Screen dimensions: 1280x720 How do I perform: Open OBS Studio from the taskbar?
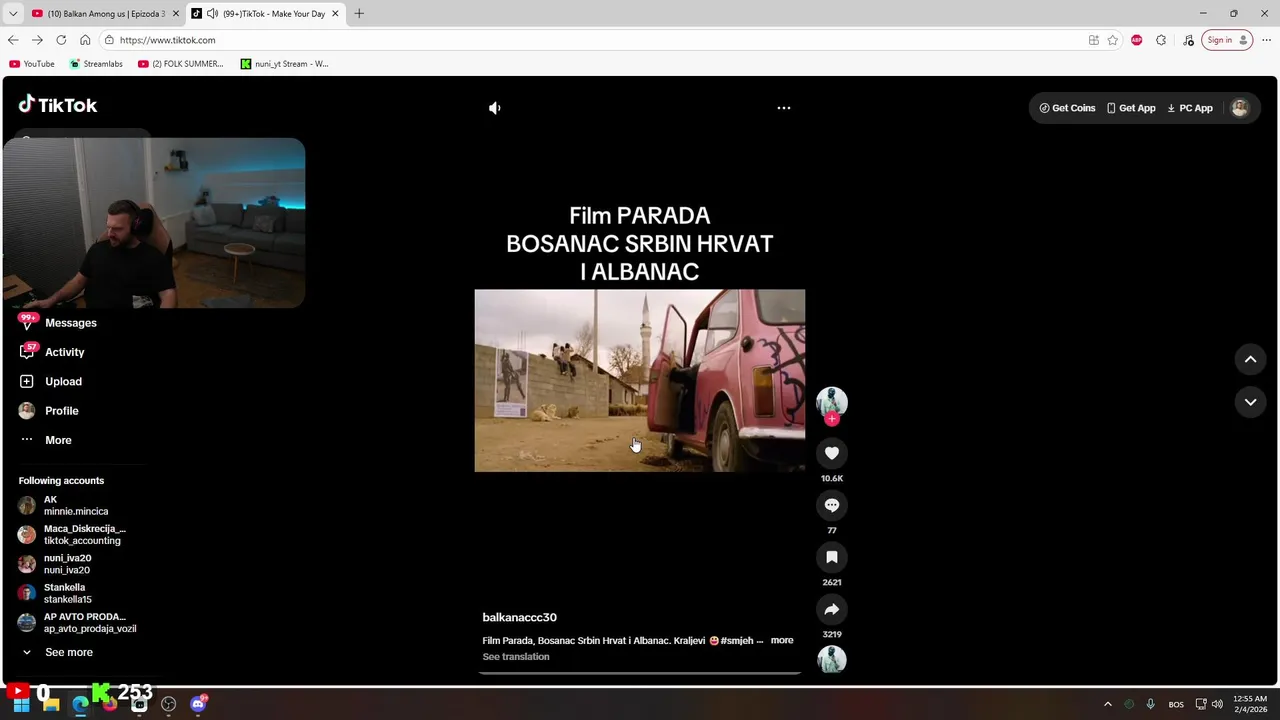168,704
